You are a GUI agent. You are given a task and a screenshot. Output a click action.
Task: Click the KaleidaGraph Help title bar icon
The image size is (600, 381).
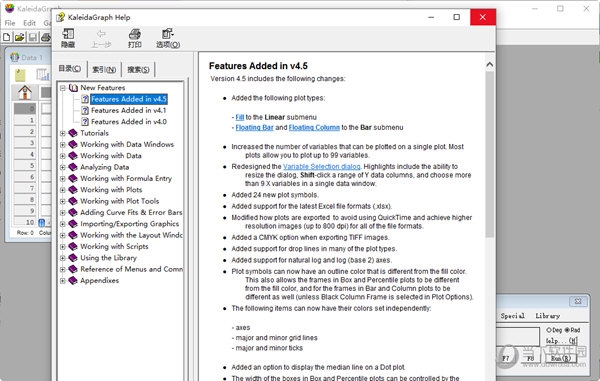point(60,17)
